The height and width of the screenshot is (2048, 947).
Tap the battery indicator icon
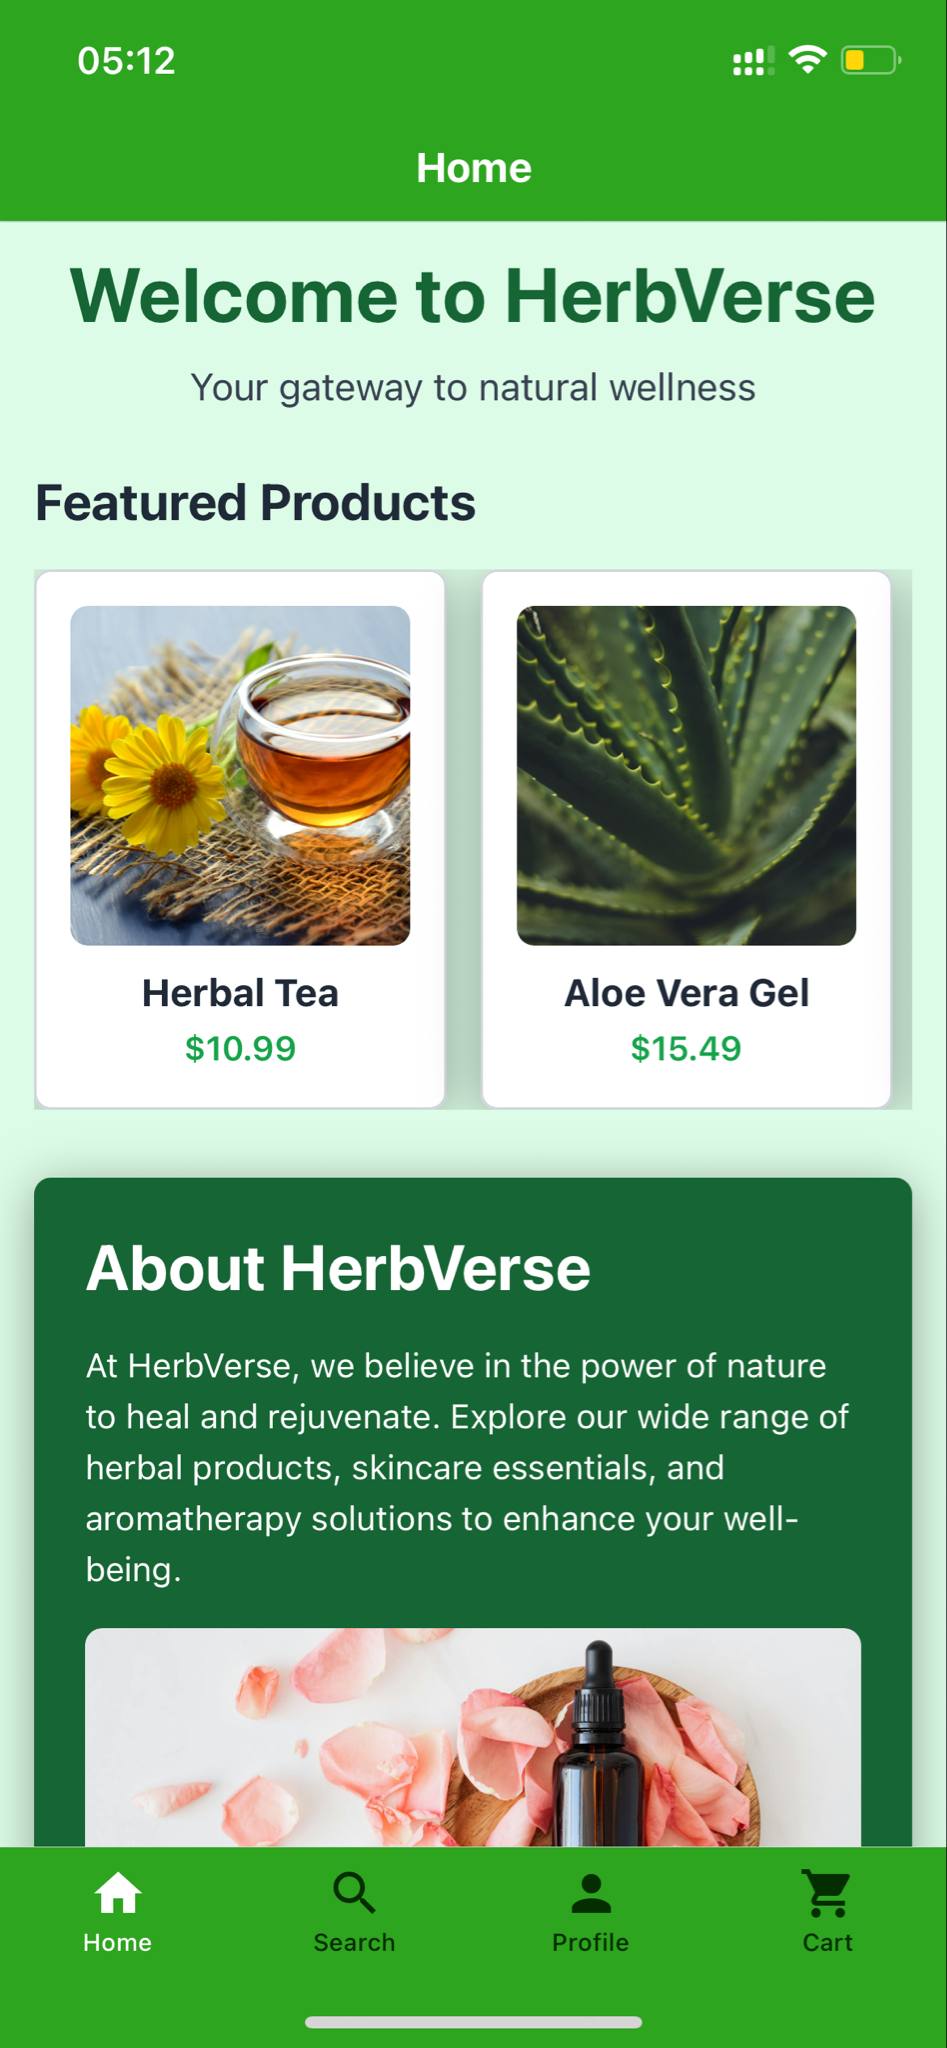coord(871,60)
